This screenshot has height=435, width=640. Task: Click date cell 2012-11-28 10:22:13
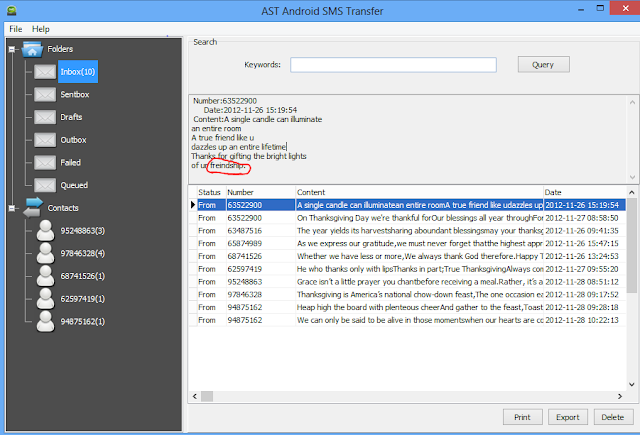tap(582, 320)
